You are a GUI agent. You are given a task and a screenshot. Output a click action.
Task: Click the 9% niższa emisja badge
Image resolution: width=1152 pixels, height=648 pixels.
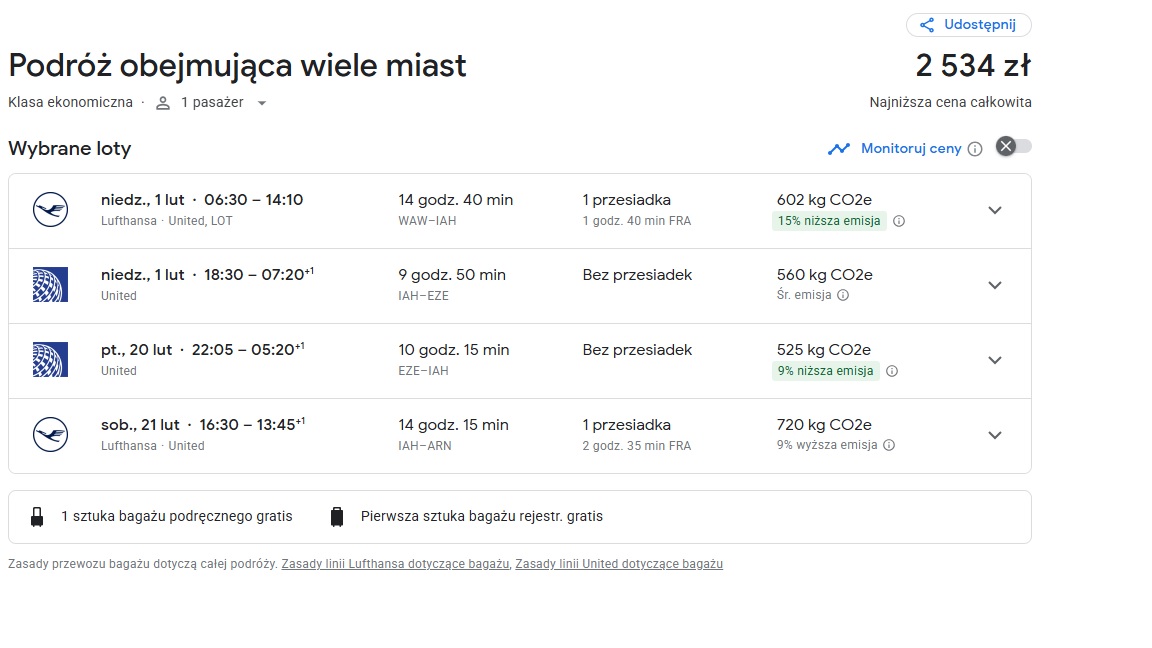[826, 371]
